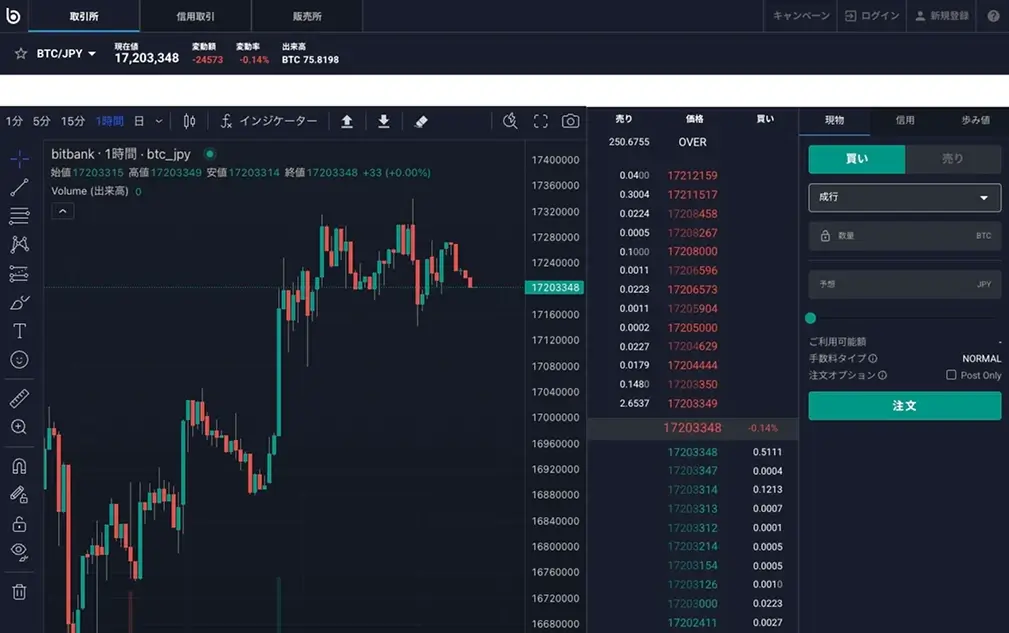The width and height of the screenshot is (1009, 633).
Task: Switch to the 信用 order tab
Action: tap(905, 120)
